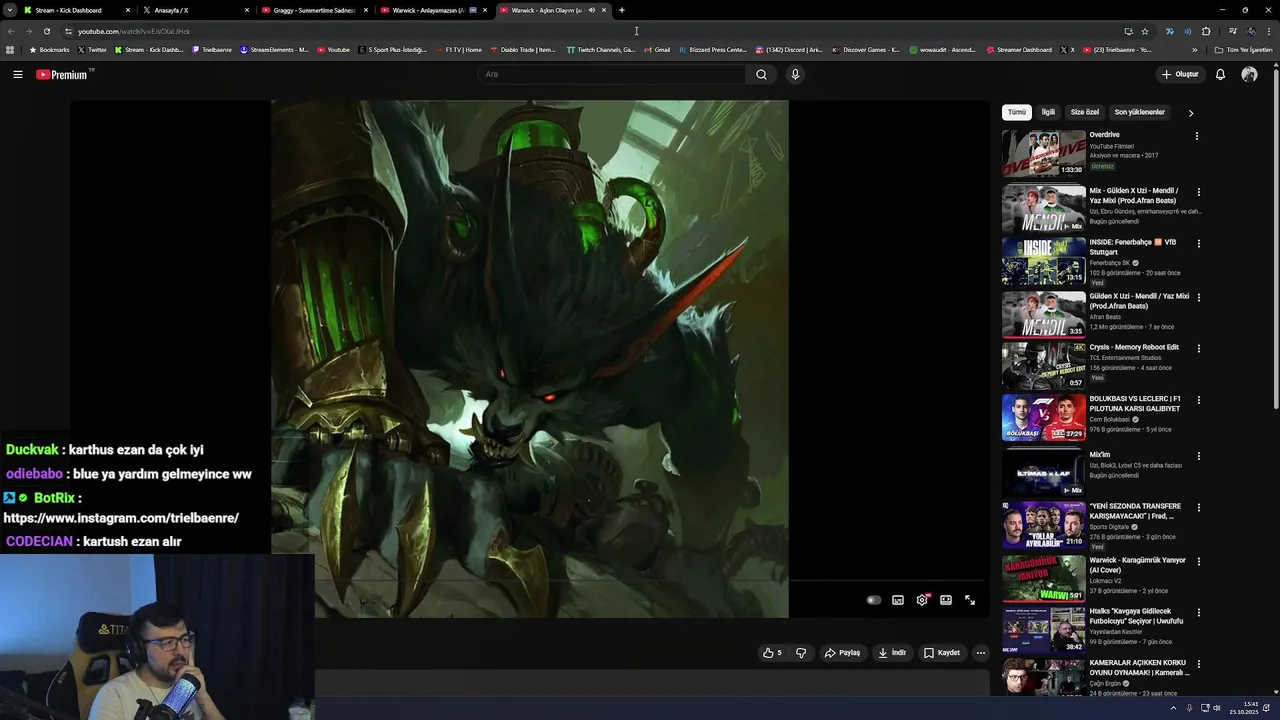The width and height of the screenshot is (1280, 720).
Task: Open a new browser tab
Action: (622, 10)
